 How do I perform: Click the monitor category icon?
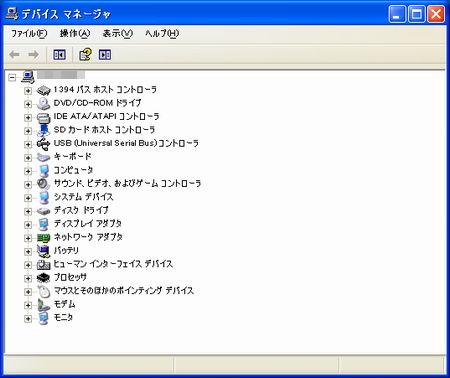[x=43, y=318]
